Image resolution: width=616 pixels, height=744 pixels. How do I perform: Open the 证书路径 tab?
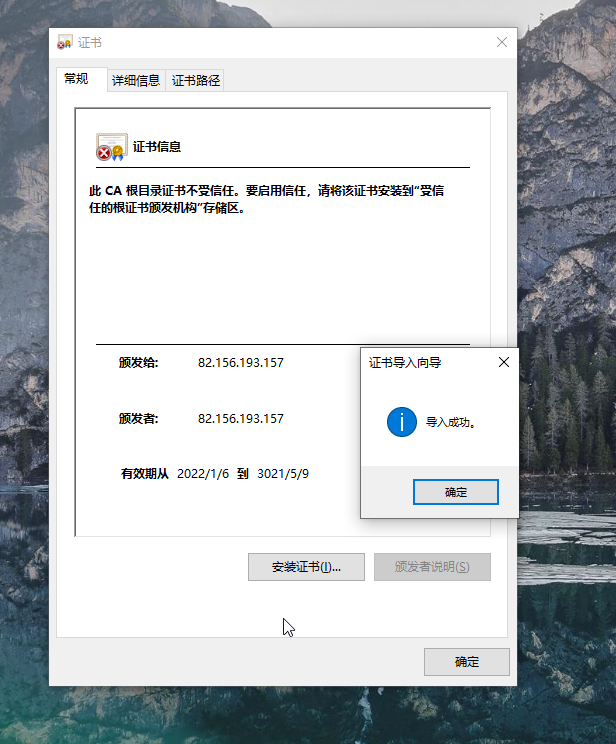click(195, 80)
